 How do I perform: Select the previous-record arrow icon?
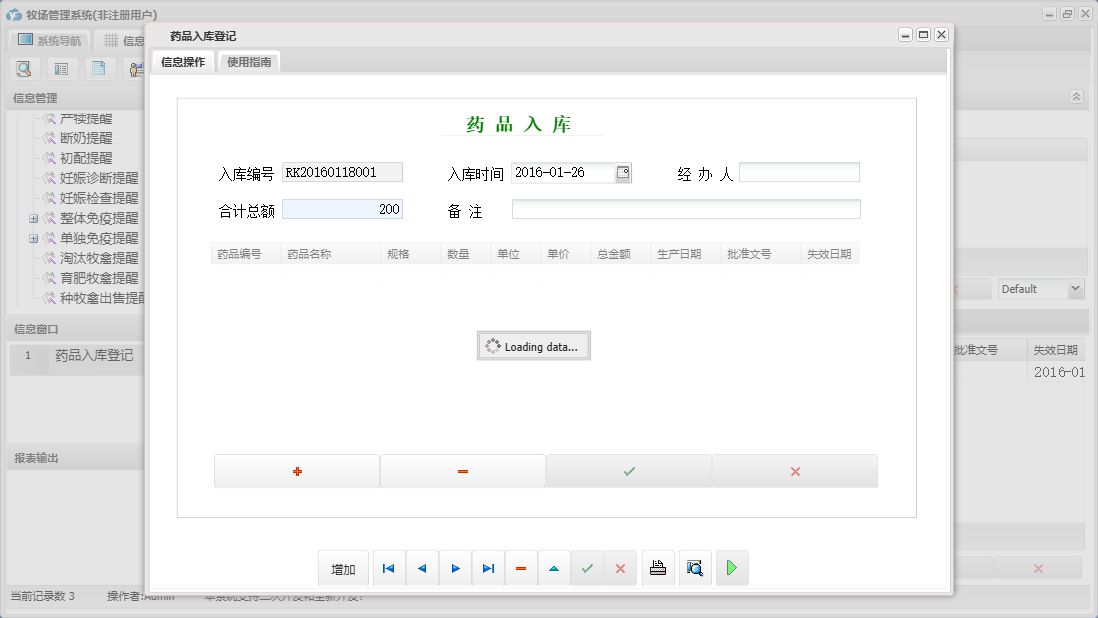(421, 568)
